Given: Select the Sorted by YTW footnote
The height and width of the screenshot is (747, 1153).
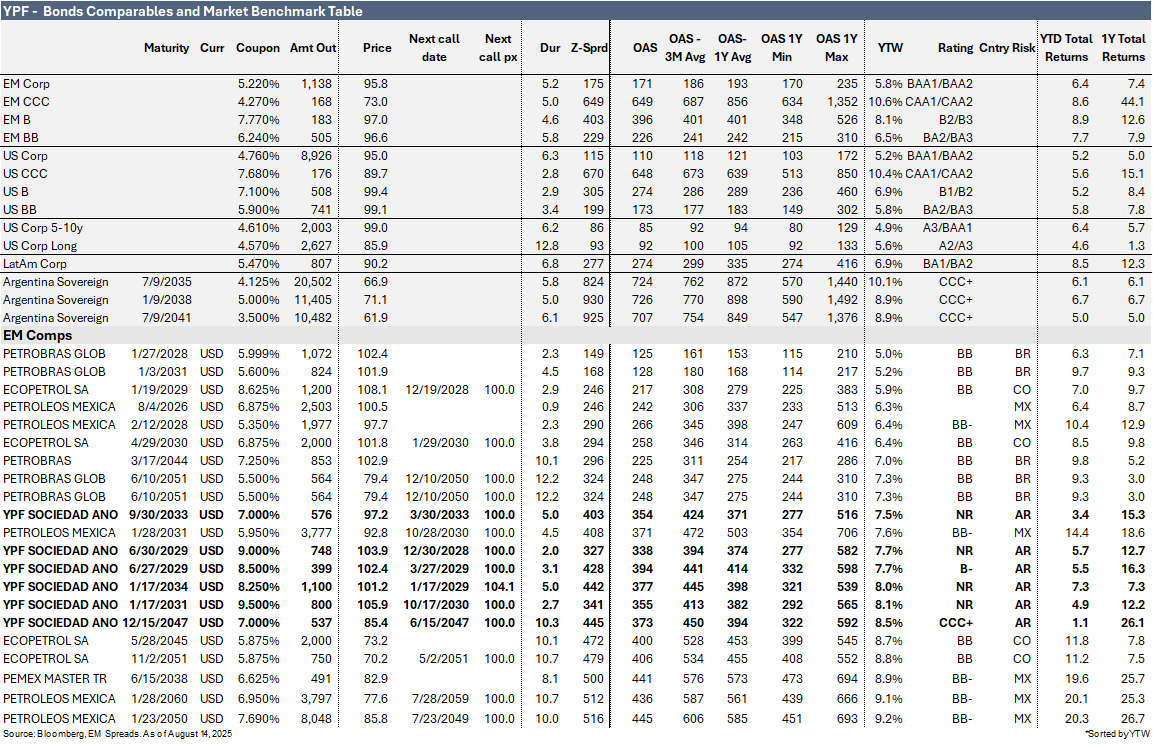Looking at the screenshot, I should [1117, 734].
